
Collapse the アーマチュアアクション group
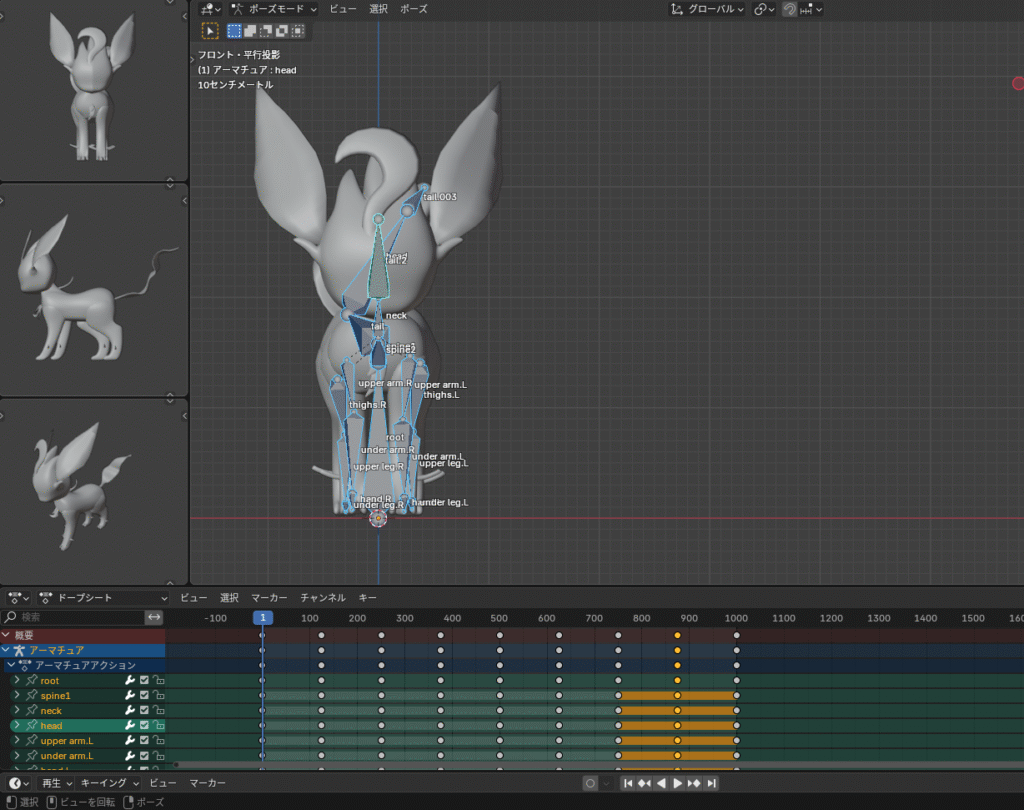pyautogui.click(x=11, y=665)
